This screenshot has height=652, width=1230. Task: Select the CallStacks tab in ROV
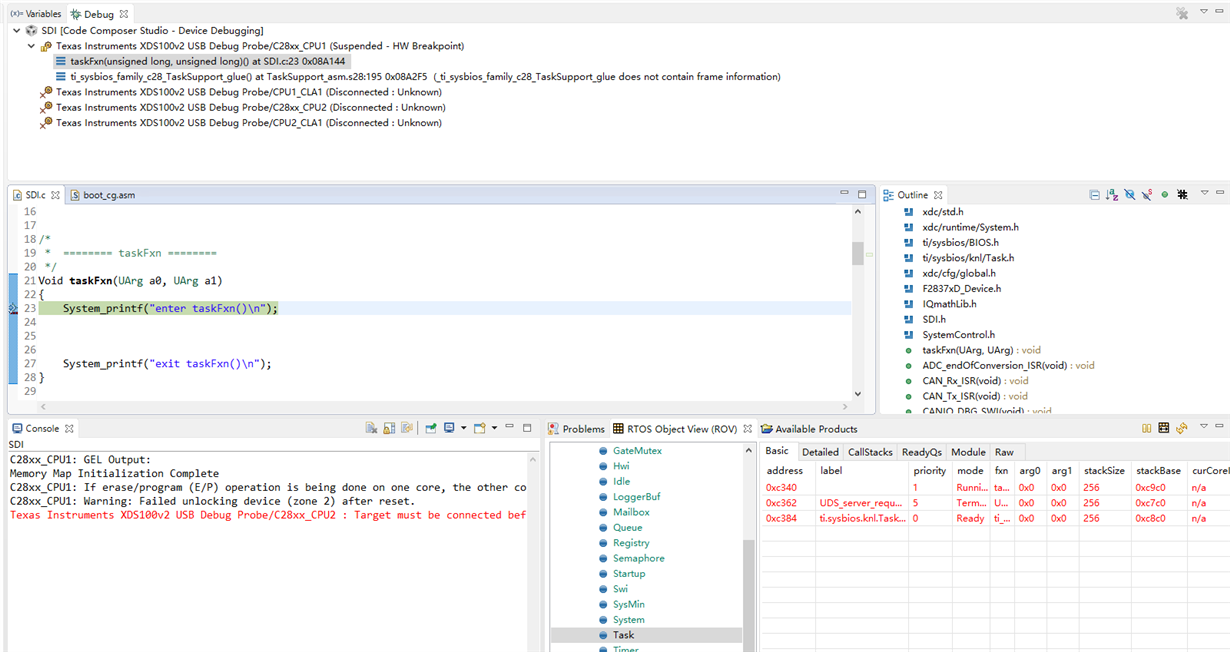pyautogui.click(x=870, y=452)
